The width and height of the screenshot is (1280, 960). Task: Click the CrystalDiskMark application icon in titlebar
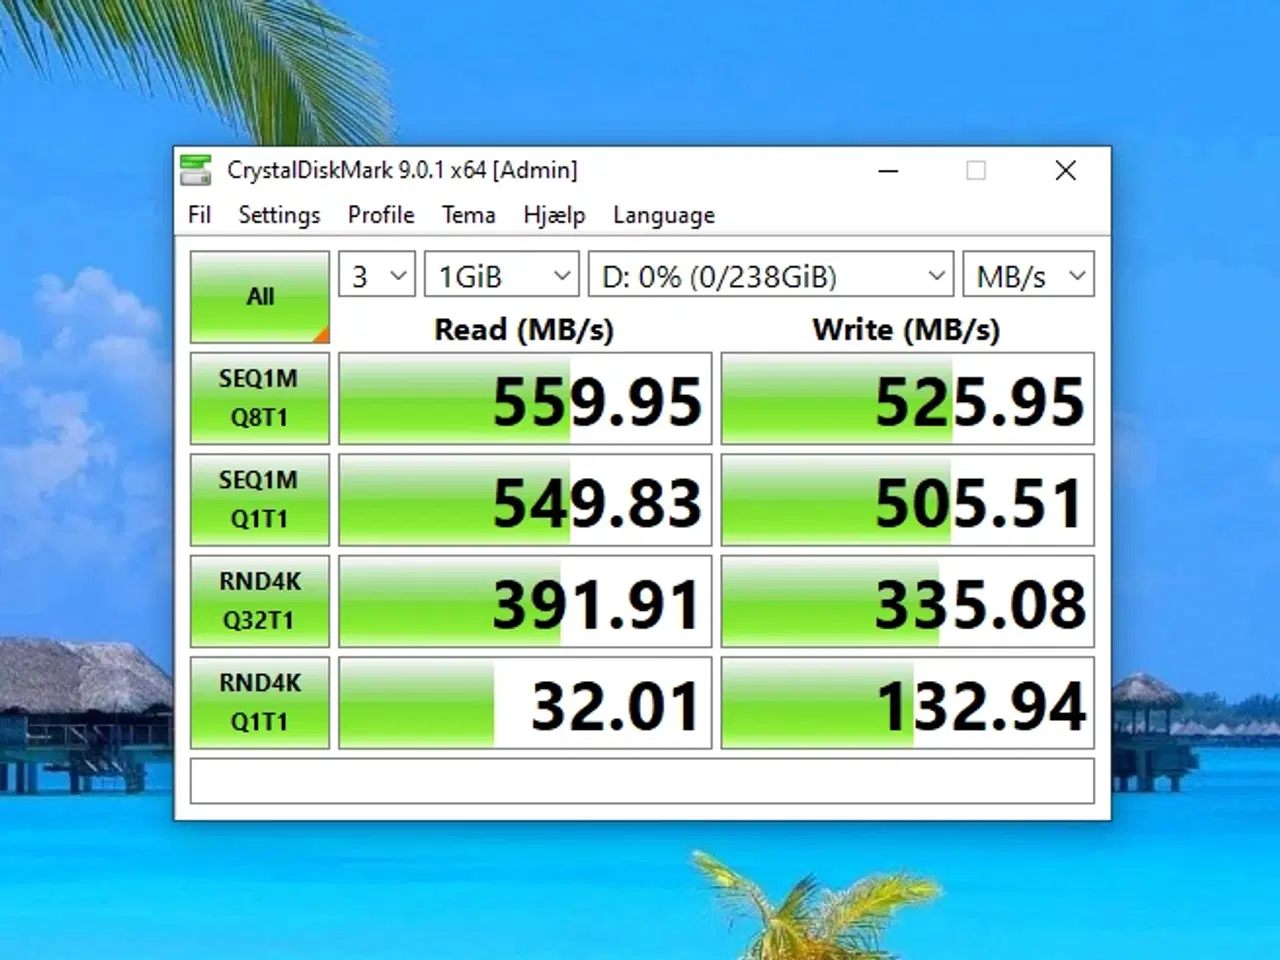point(196,170)
